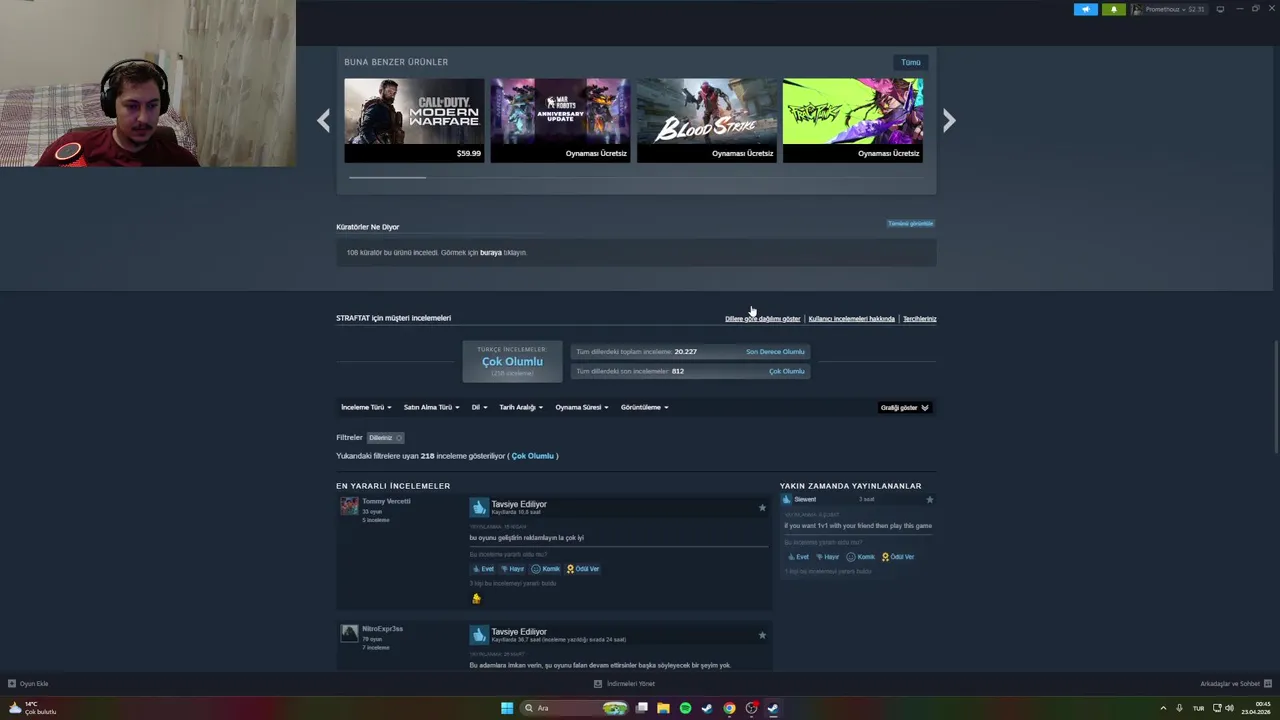The width and height of the screenshot is (1280, 720).
Task: Open İndirmeleri Yönet downloads manager
Action: 624,684
